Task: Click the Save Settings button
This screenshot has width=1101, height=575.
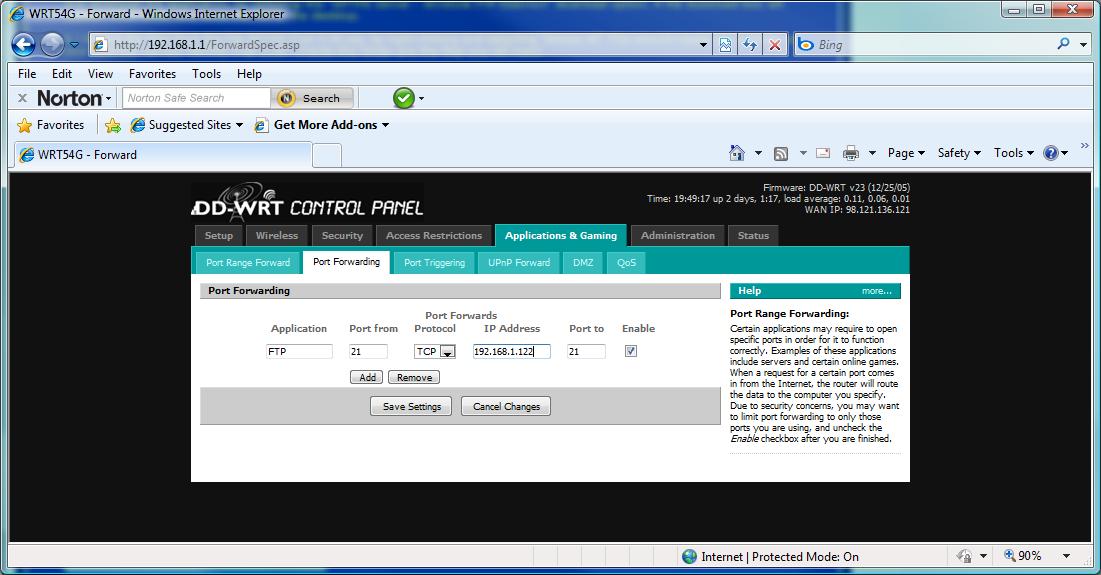Action: 411,407
